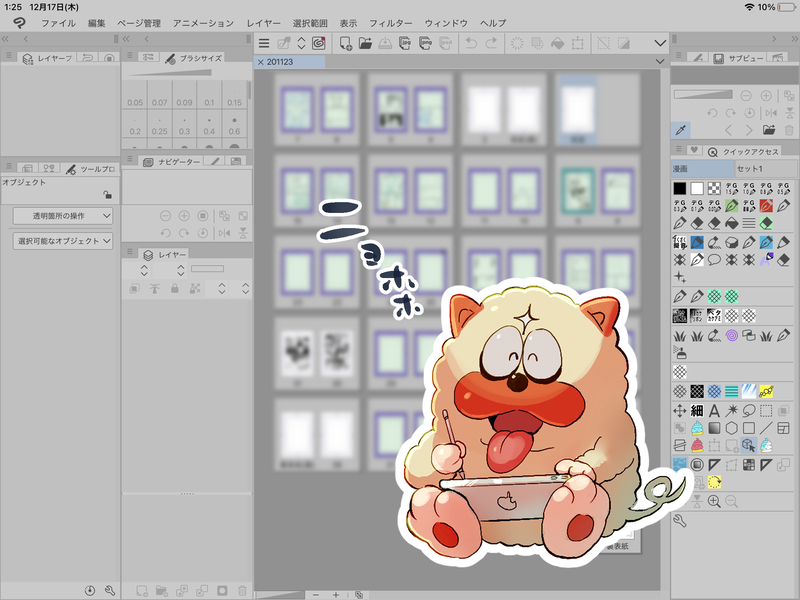
Task: Click the fill bucket icon in command bar
Action: tap(557, 43)
